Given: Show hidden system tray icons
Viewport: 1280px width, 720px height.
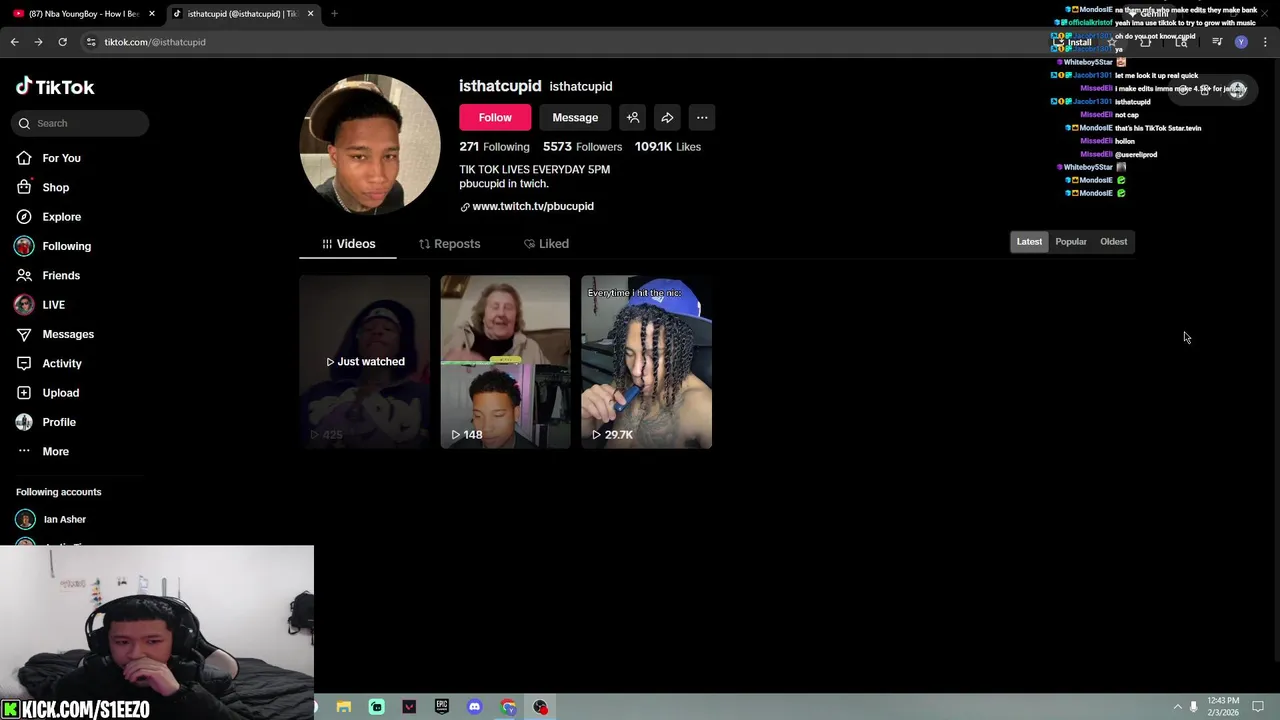Looking at the screenshot, I should [1177, 707].
